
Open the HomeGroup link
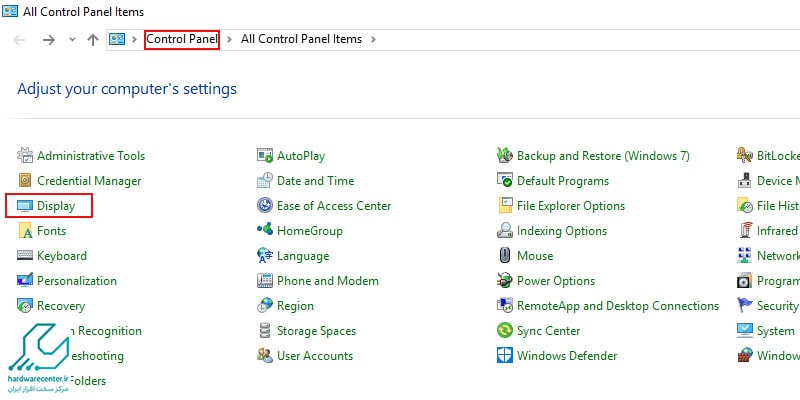point(310,231)
